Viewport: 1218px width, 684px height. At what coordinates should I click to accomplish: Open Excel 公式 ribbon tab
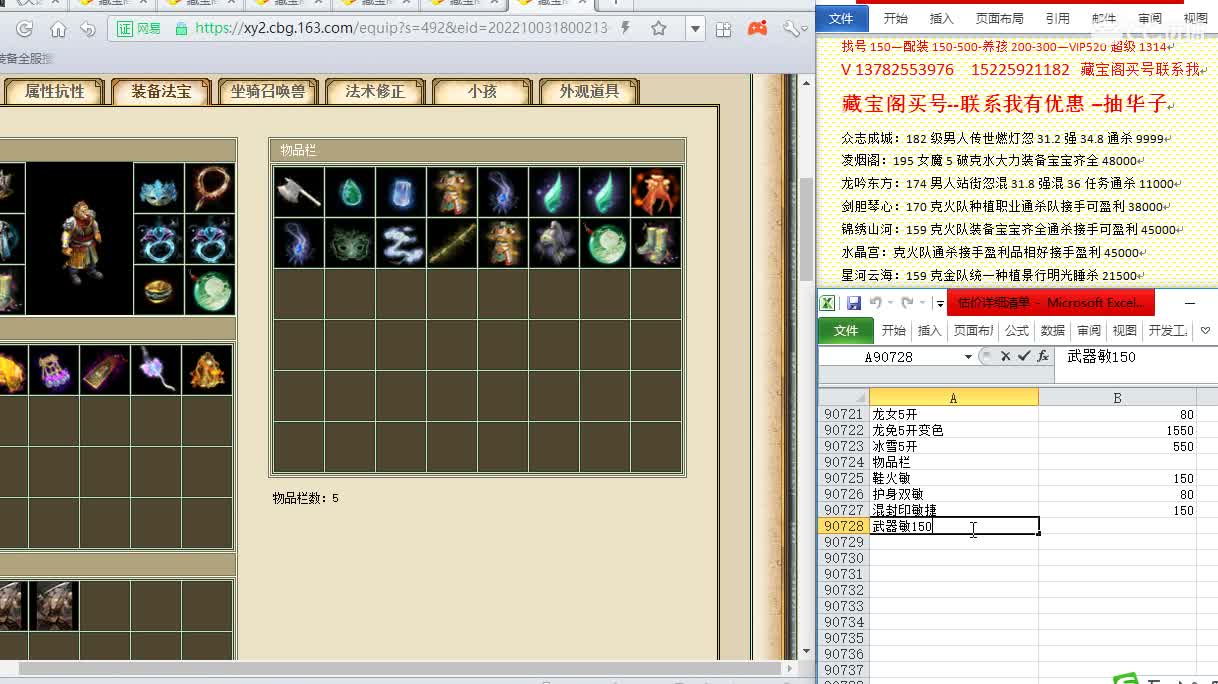[1017, 331]
